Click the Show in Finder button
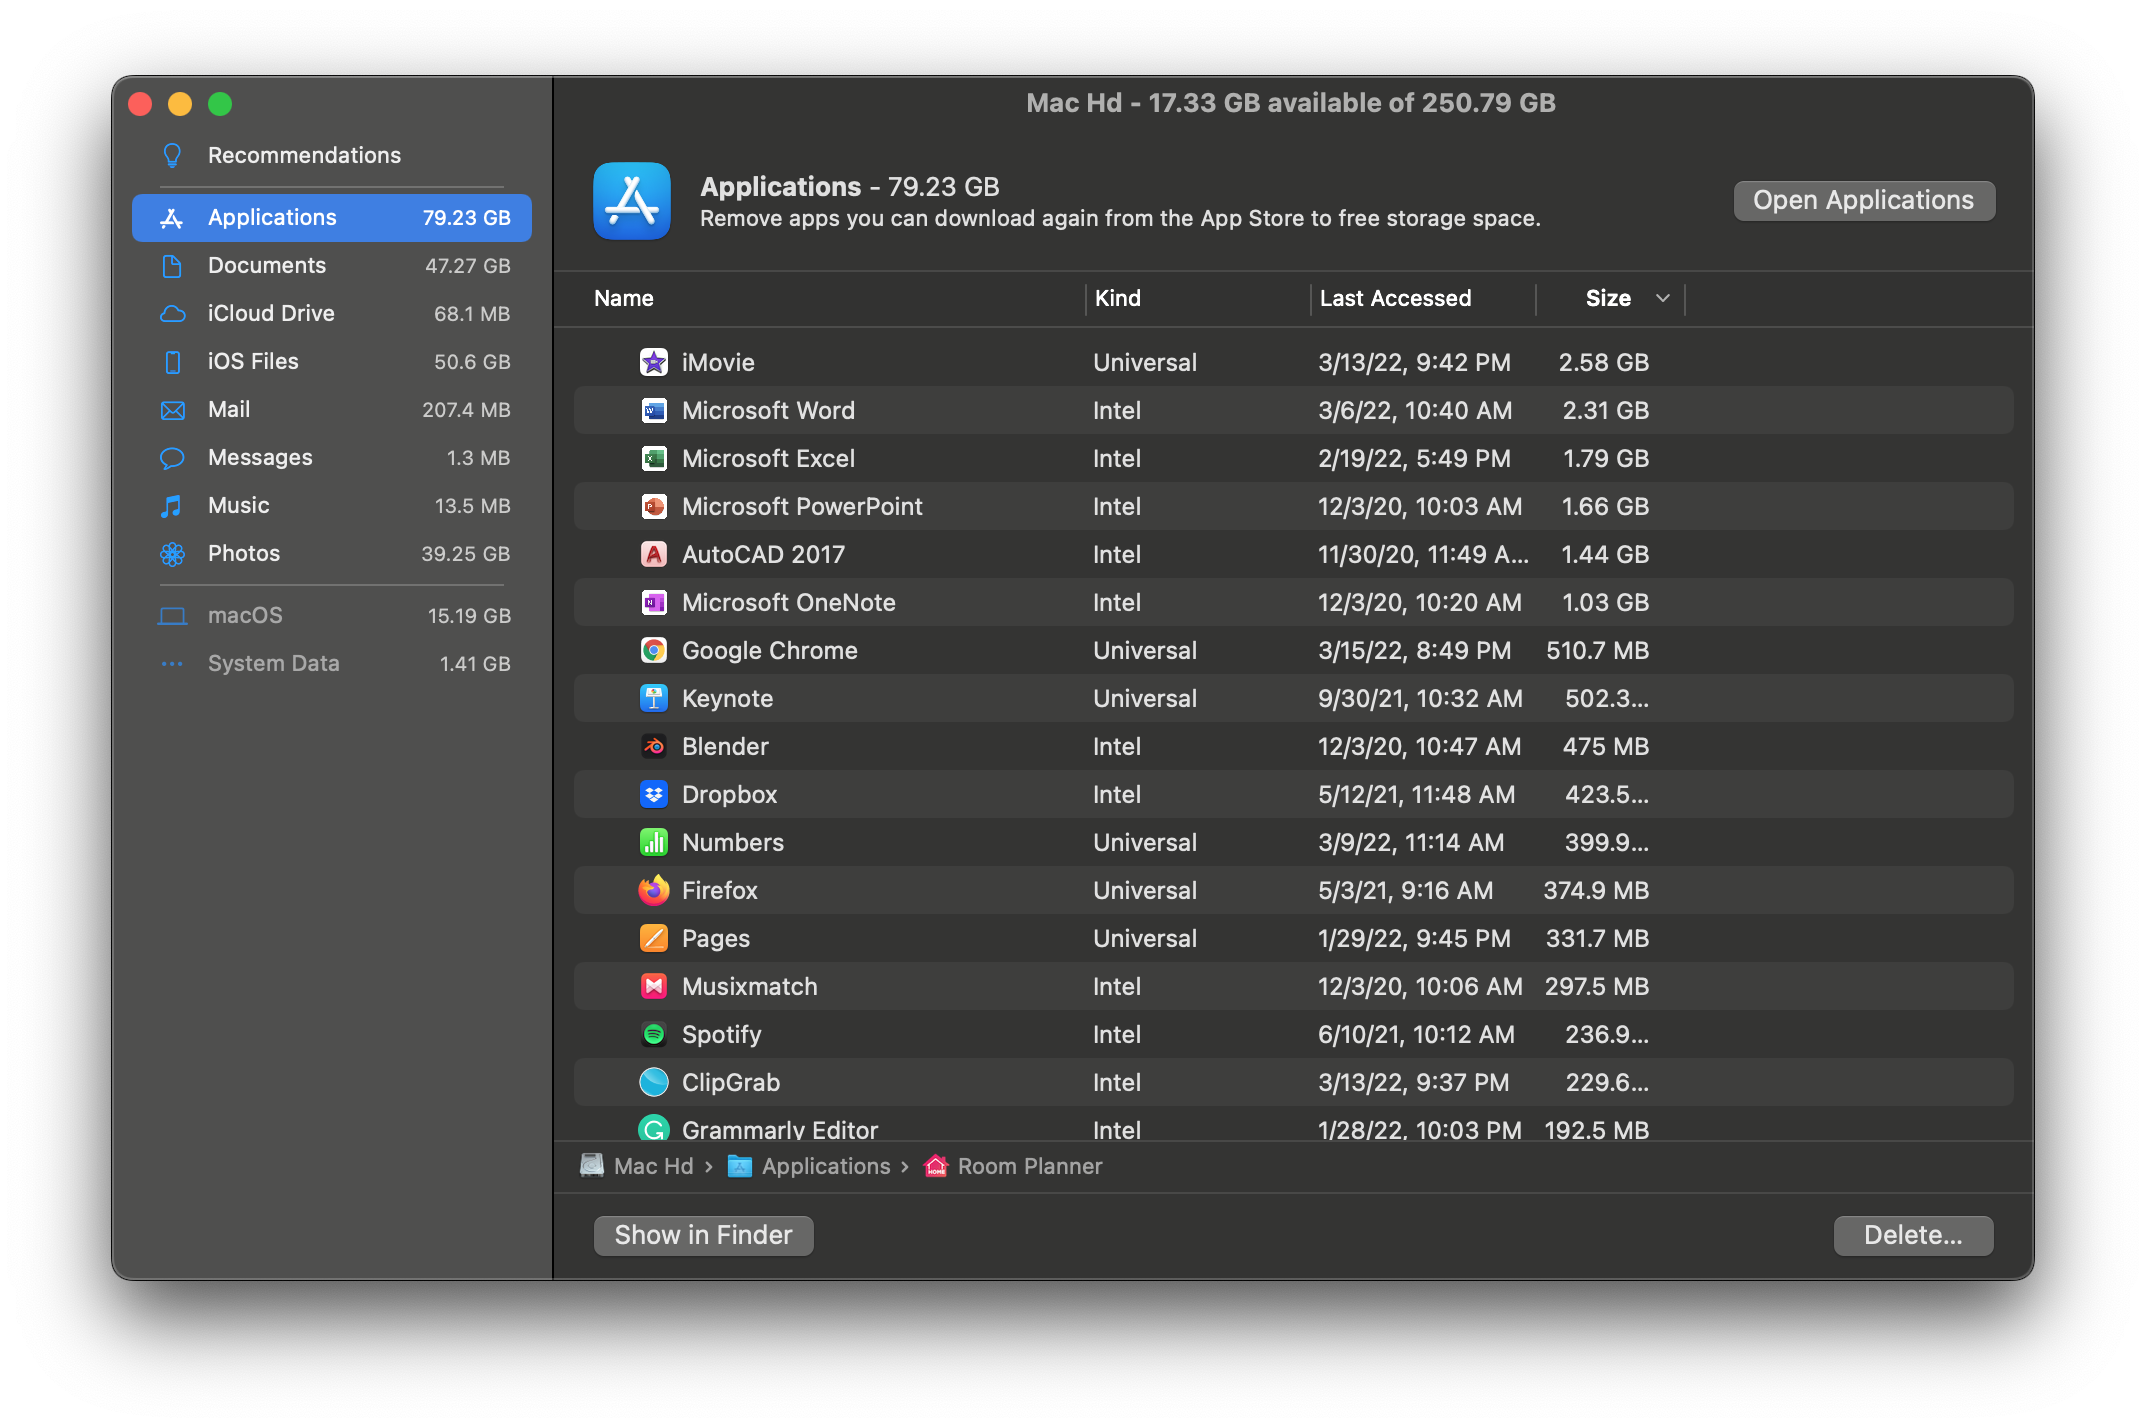2146x1428 pixels. pos(703,1235)
